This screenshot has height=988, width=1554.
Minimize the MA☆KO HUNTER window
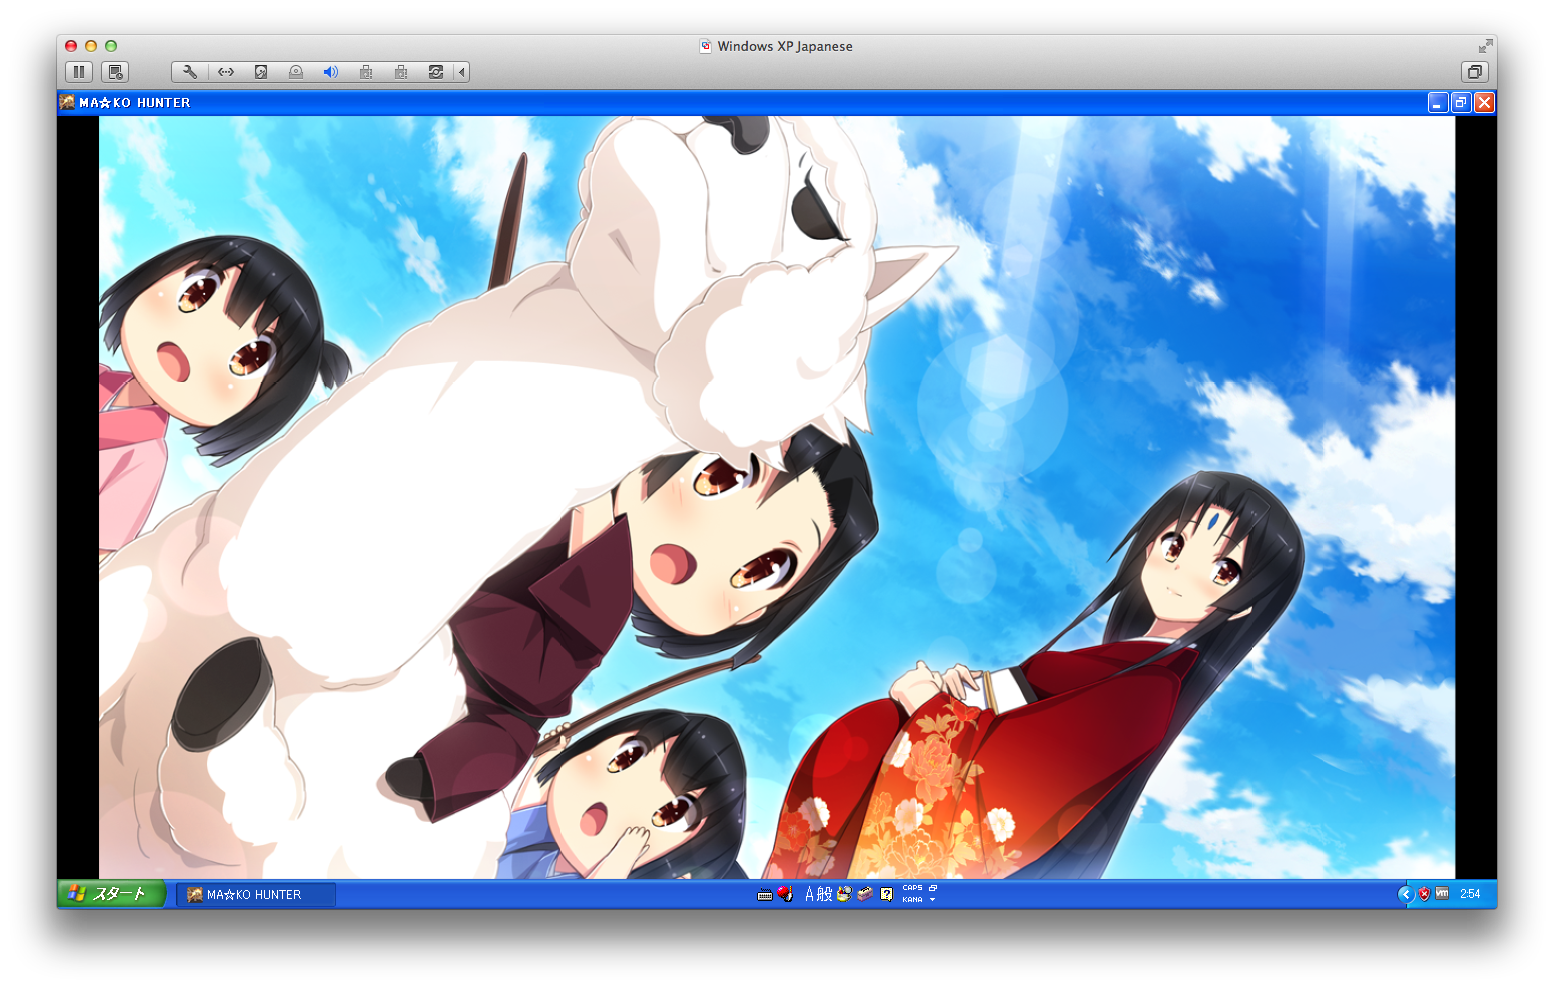(1438, 102)
